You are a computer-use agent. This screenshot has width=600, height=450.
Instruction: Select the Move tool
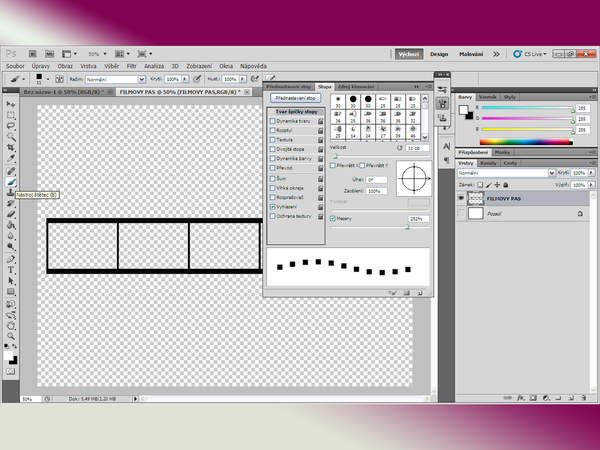pos(11,104)
